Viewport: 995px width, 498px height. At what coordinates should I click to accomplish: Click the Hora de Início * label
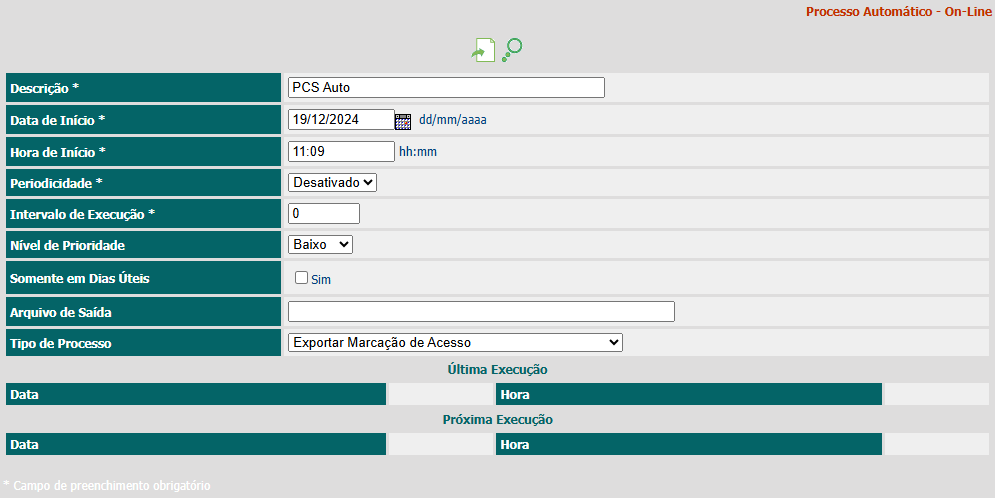click(x=58, y=152)
